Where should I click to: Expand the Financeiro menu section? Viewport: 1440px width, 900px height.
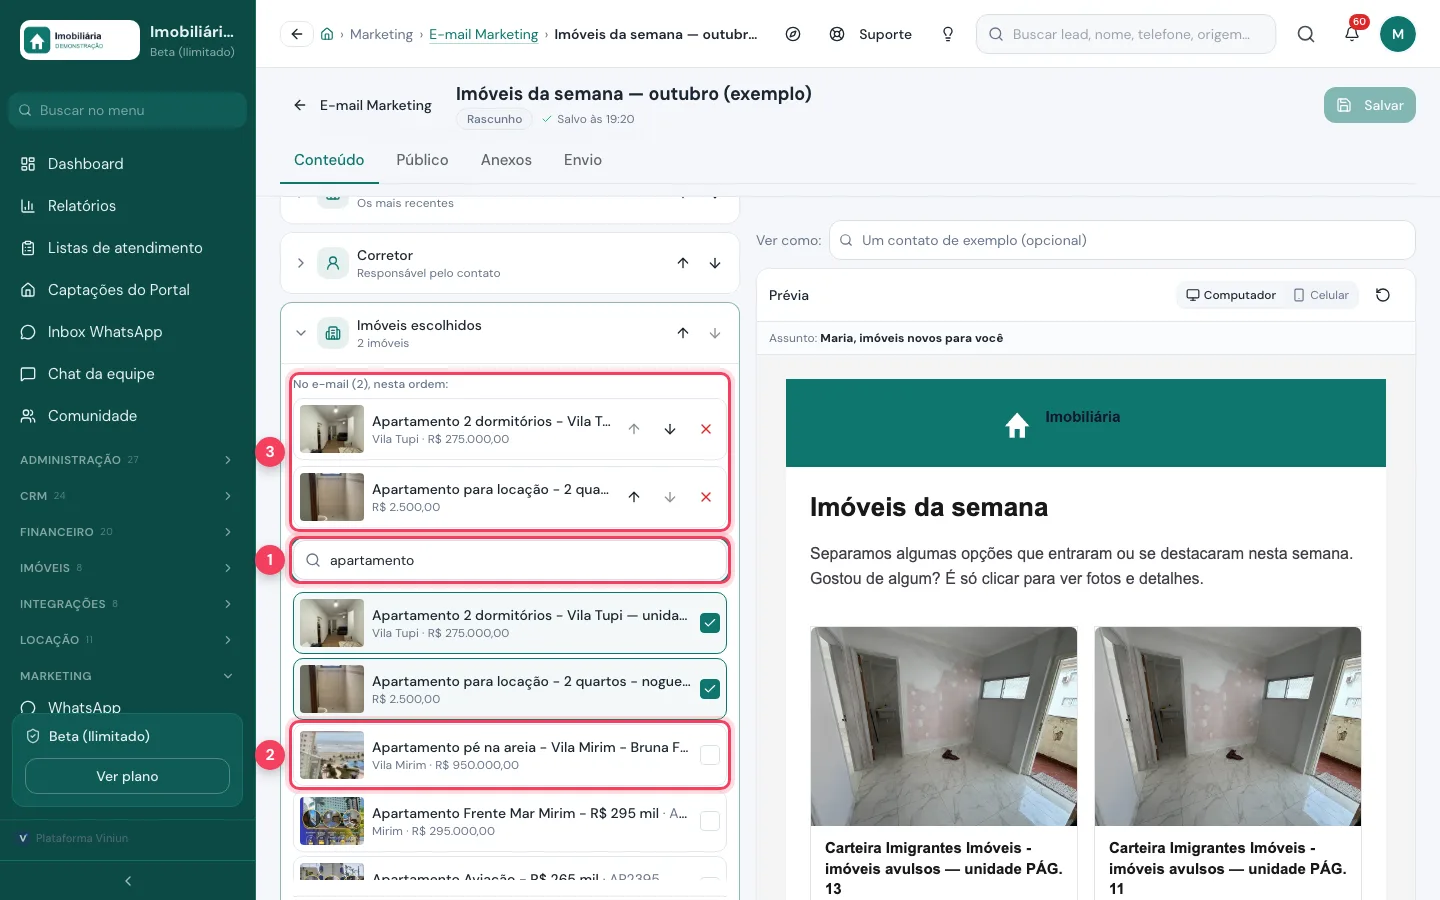pos(128,532)
